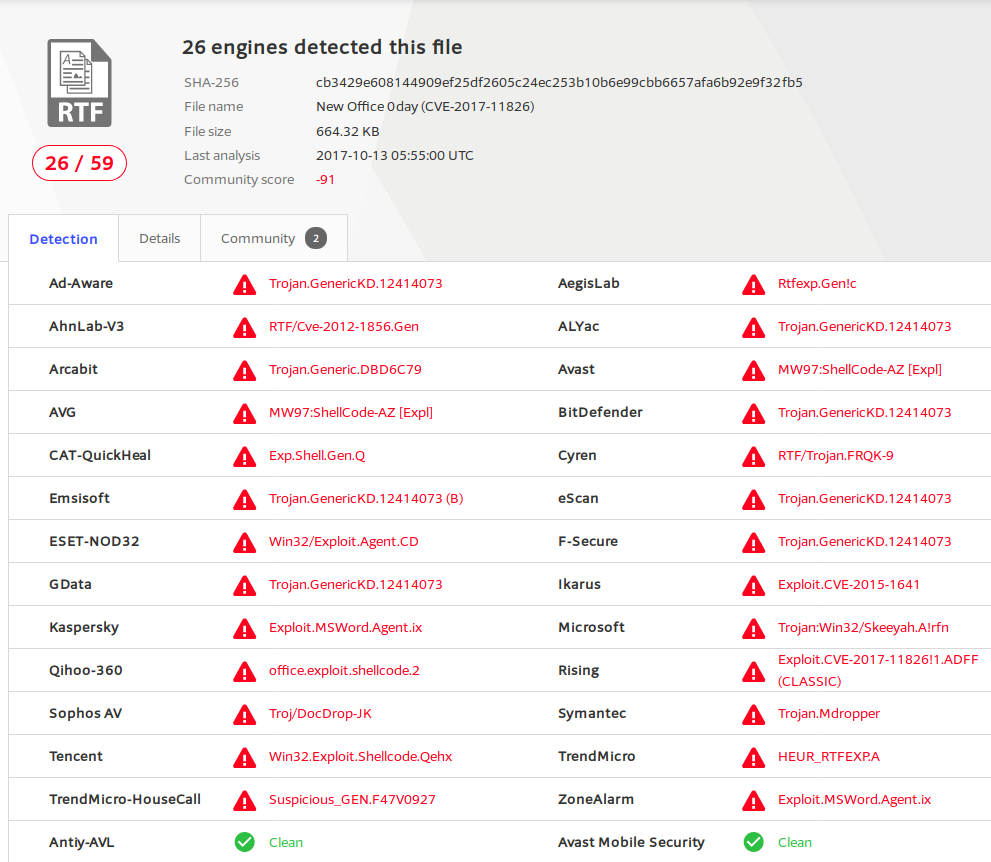Click the Arcabit result Trojan.Generic.DBD6C79

(x=345, y=369)
